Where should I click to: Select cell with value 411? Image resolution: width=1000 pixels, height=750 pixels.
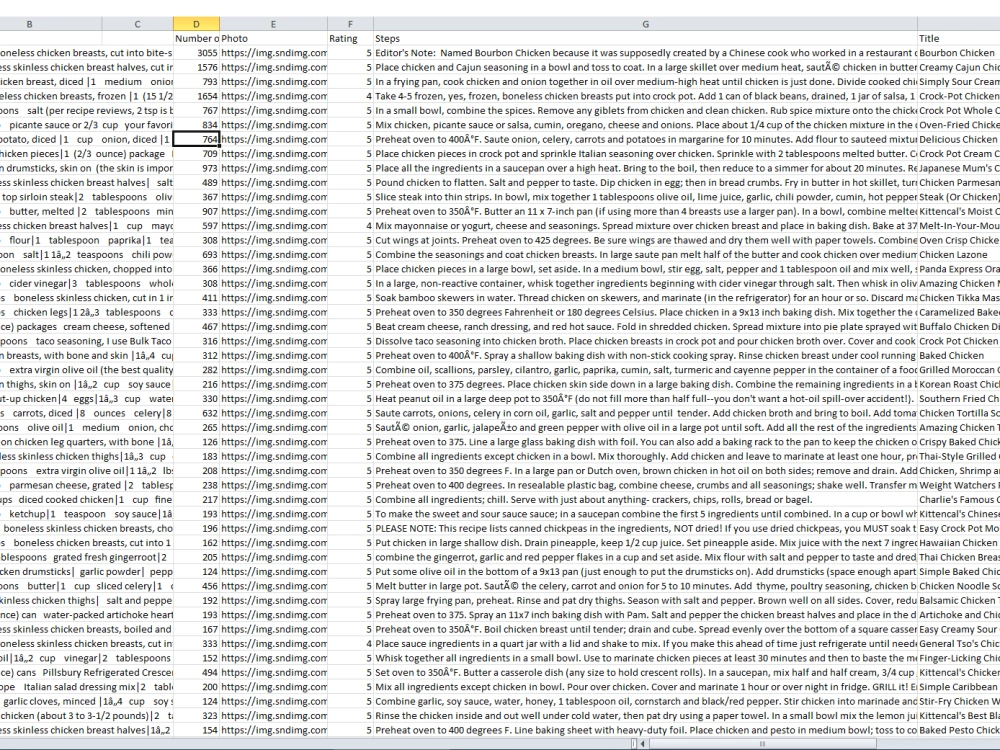pos(196,298)
